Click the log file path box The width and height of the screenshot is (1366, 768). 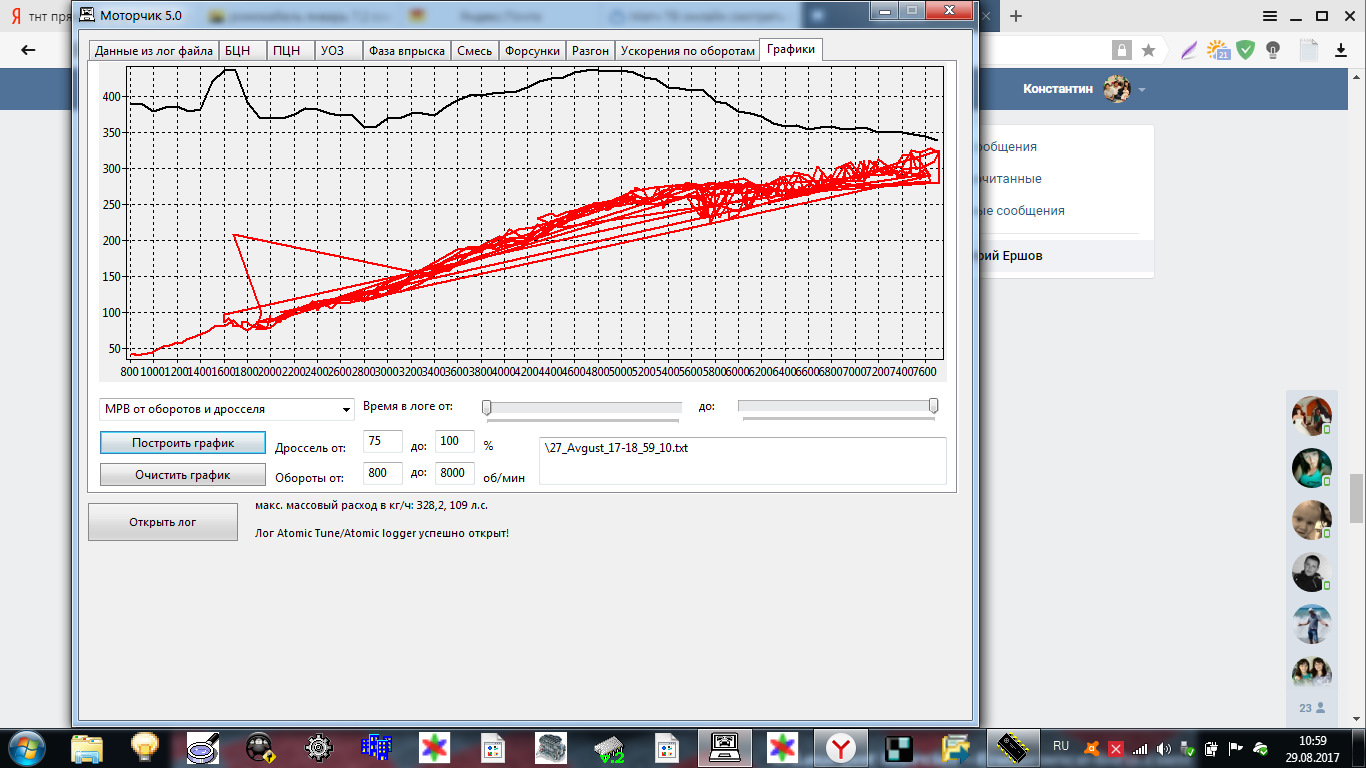click(x=742, y=460)
